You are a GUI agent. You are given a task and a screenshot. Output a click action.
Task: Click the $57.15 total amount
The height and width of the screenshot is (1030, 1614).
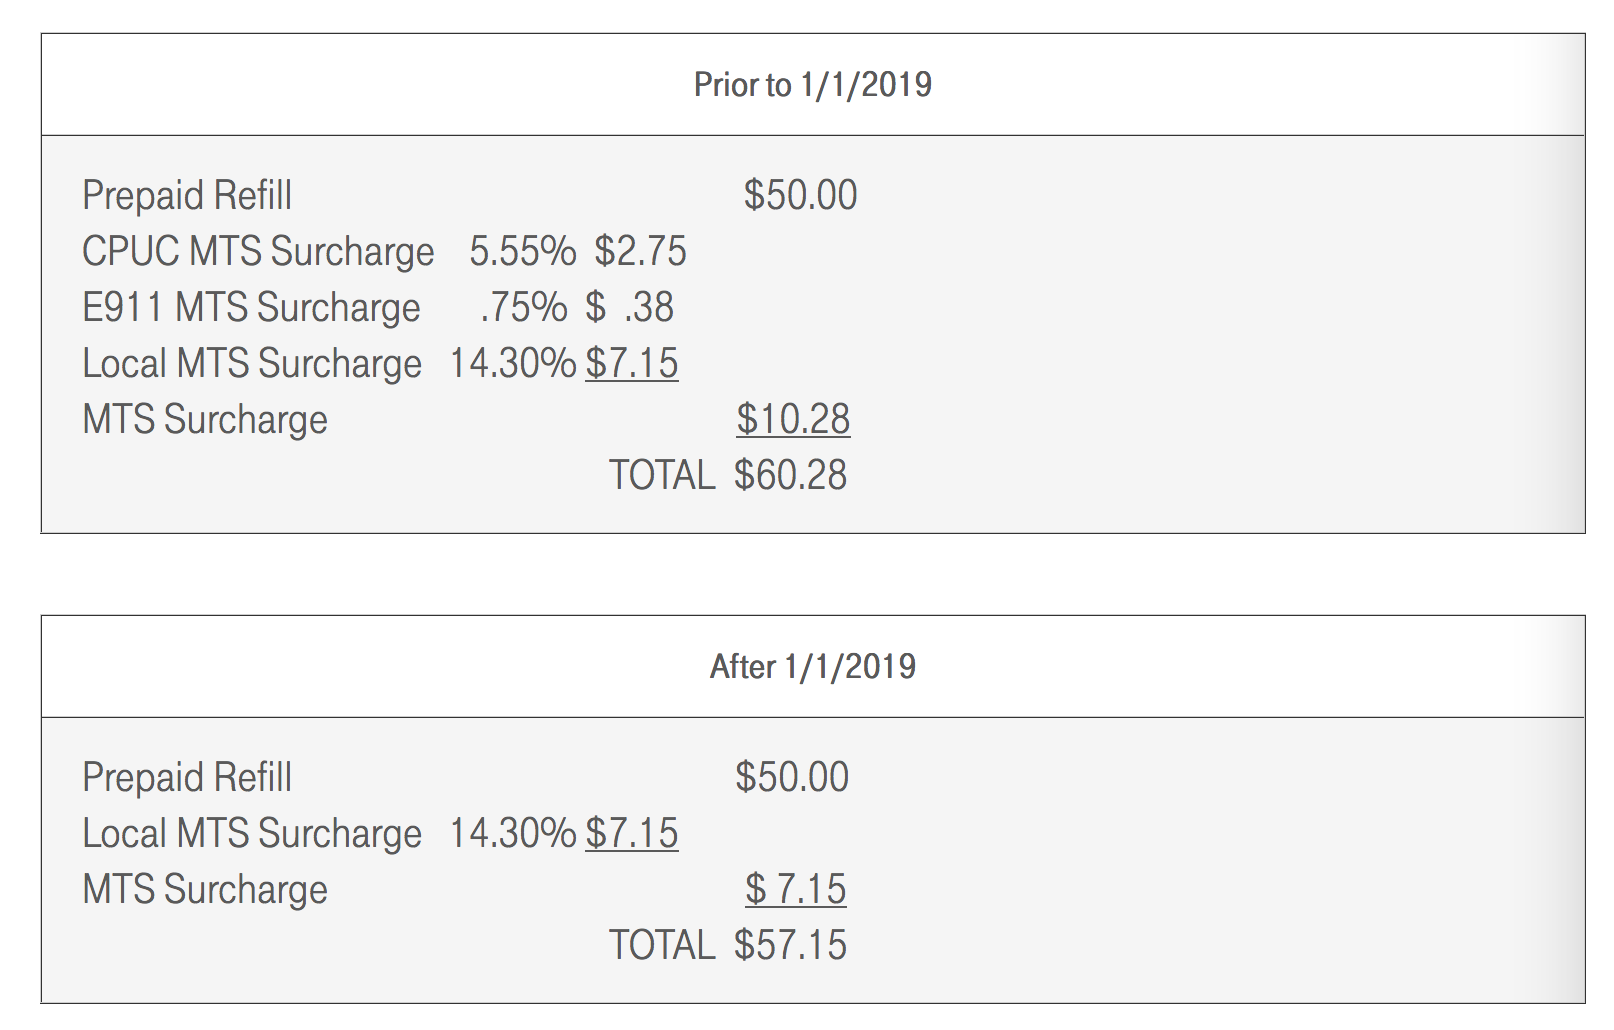[x=790, y=946]
